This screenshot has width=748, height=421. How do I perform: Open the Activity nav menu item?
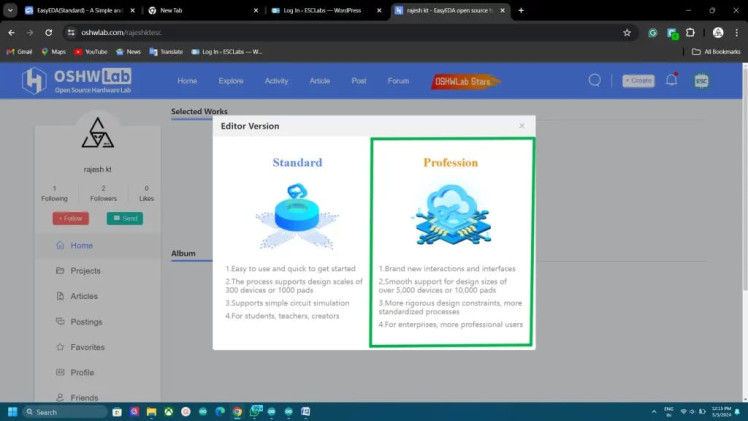pyautogui.click(x=276, y=81)
